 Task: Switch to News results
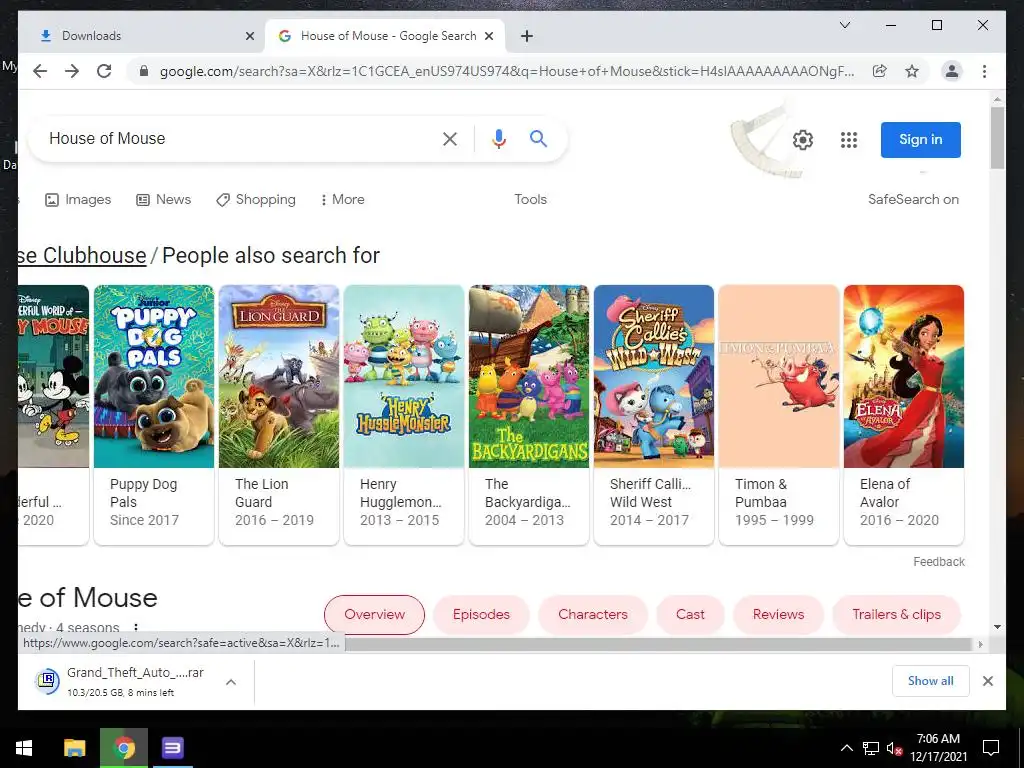(x=163, y=200)
